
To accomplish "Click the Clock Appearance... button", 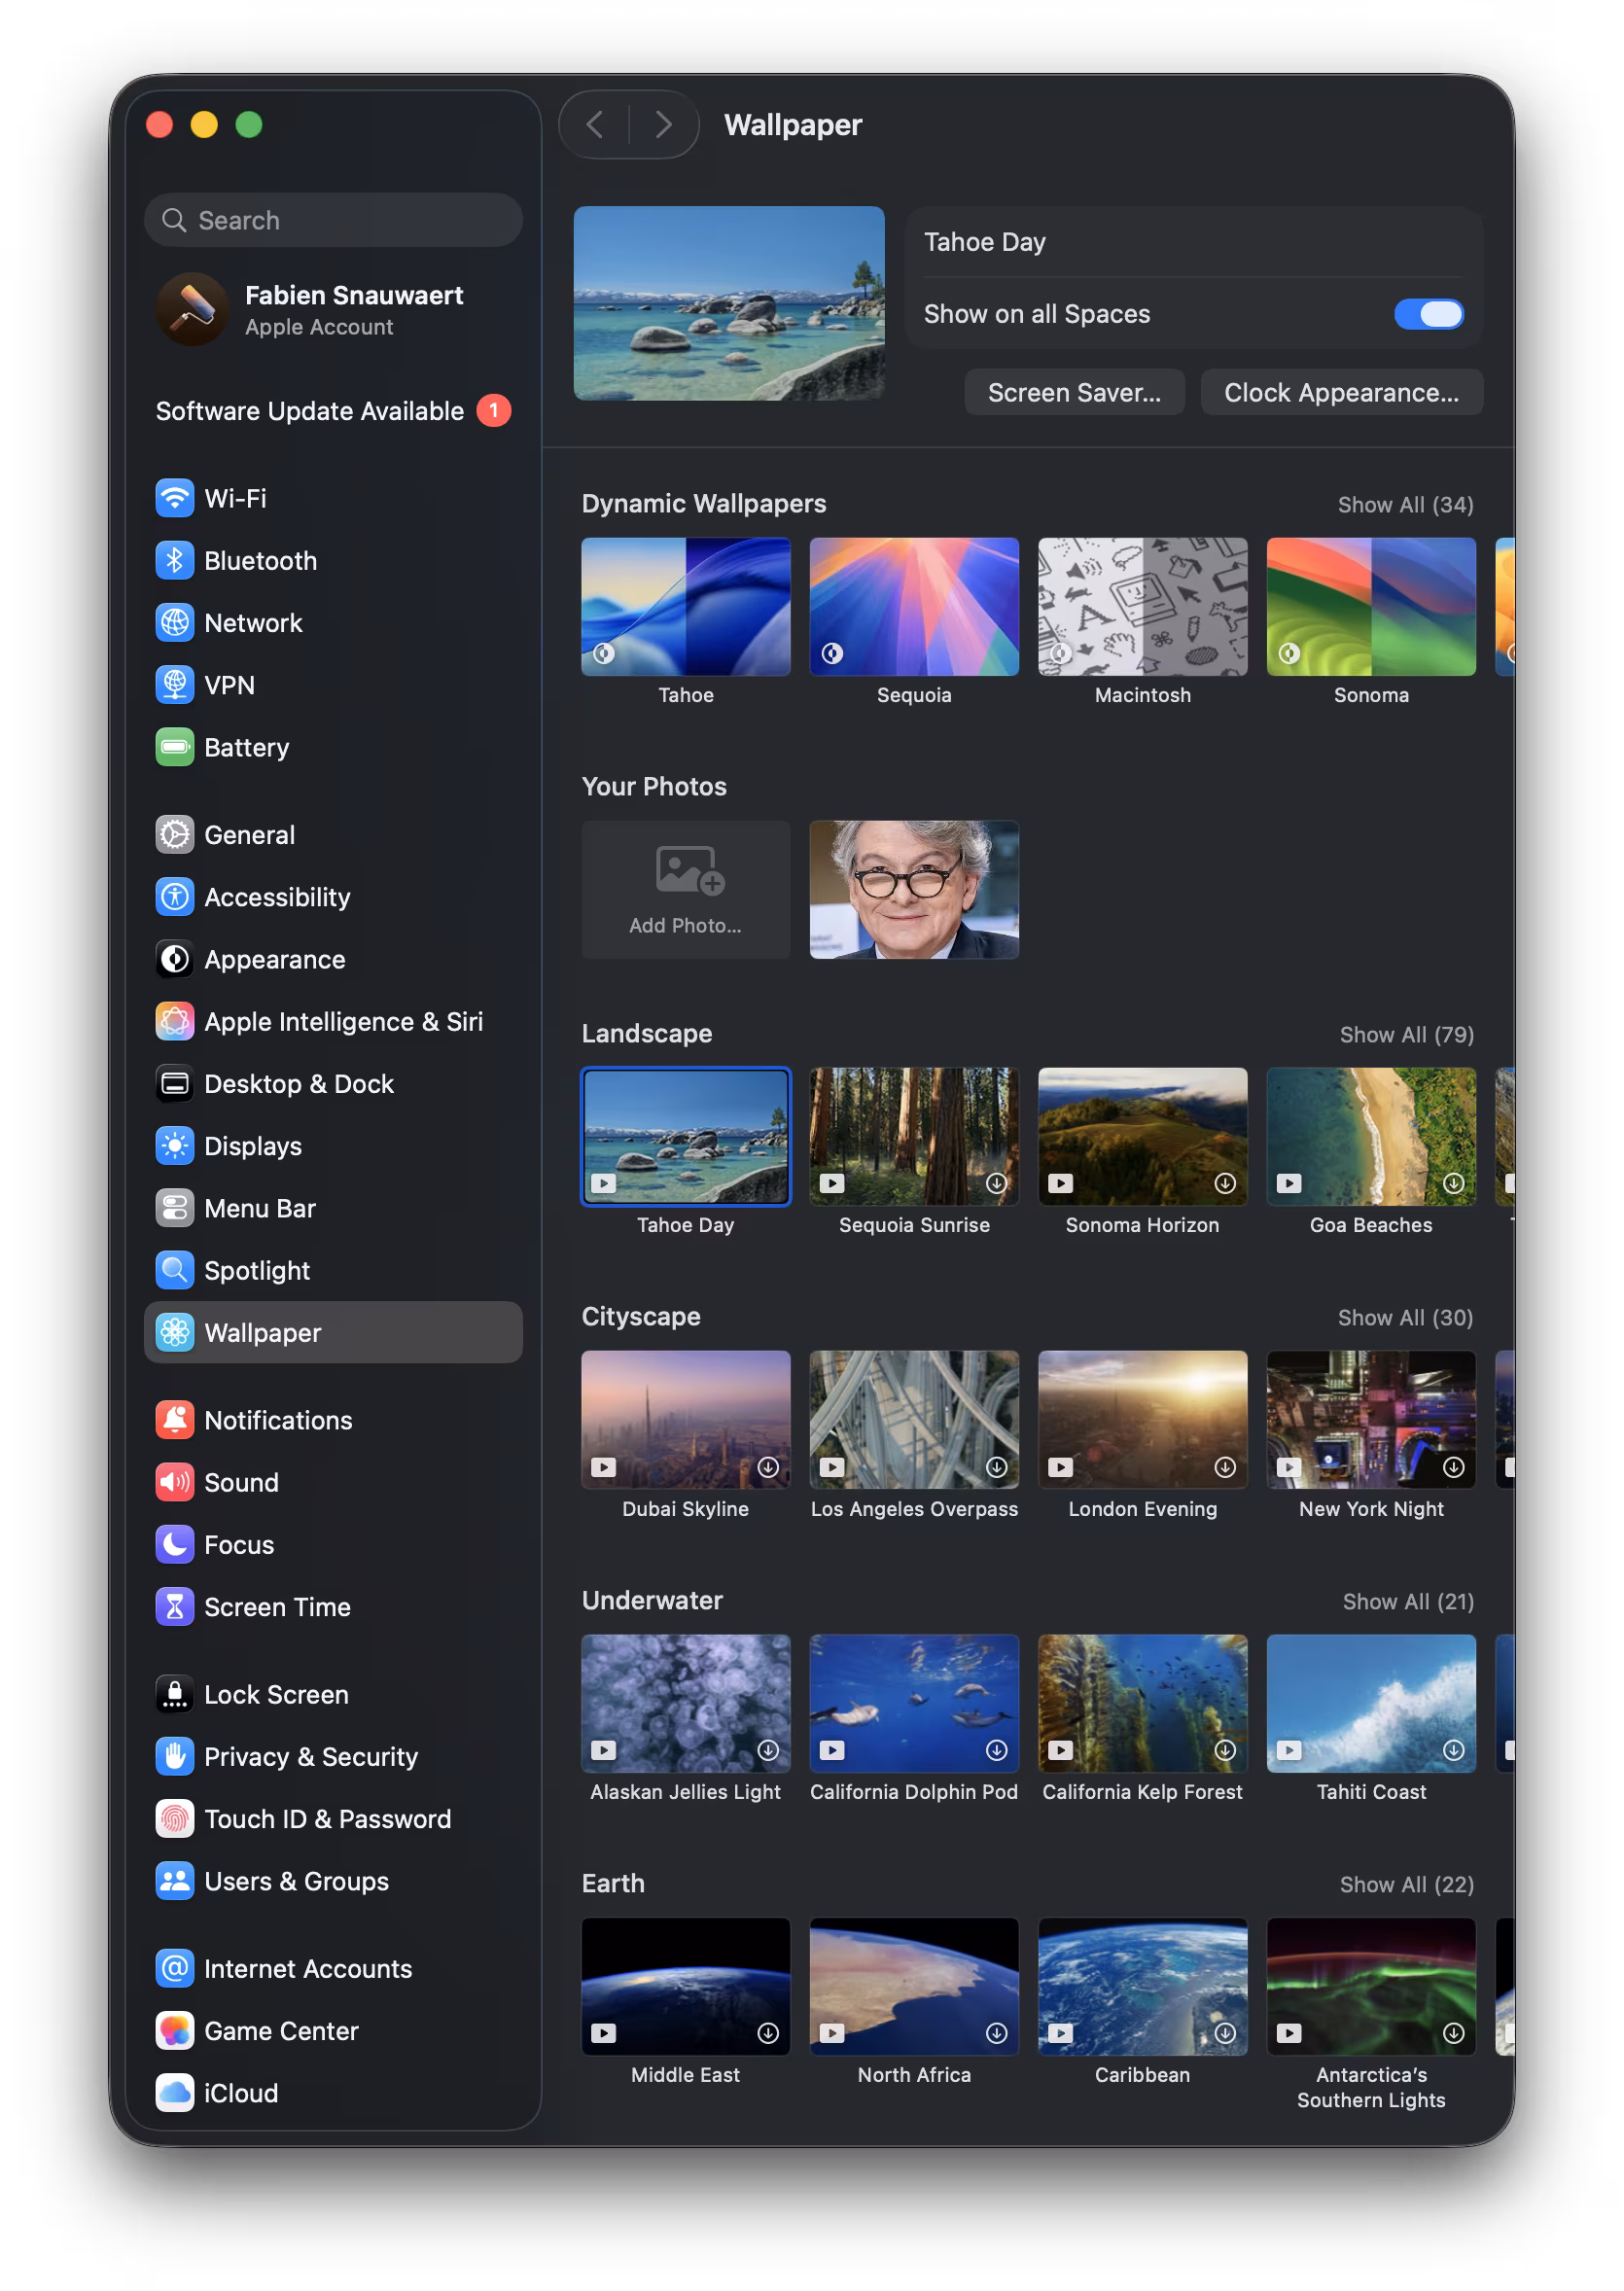I will [x=1341, y=392].
